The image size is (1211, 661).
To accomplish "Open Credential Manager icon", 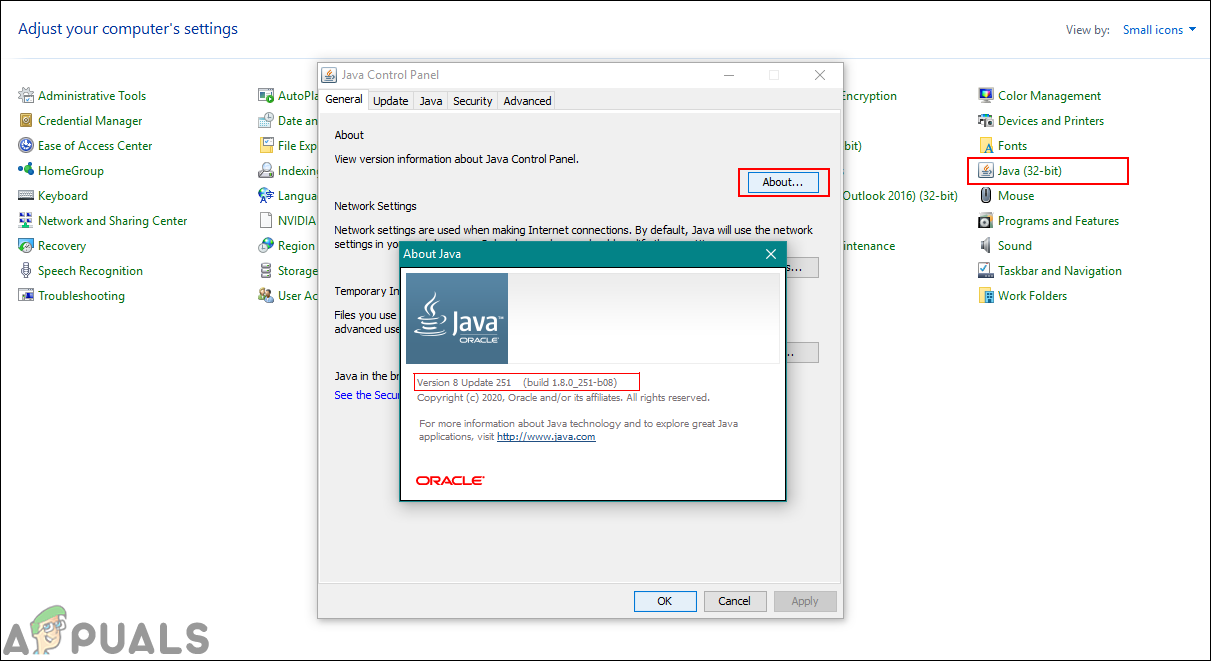I will click(x=26, y=121).
